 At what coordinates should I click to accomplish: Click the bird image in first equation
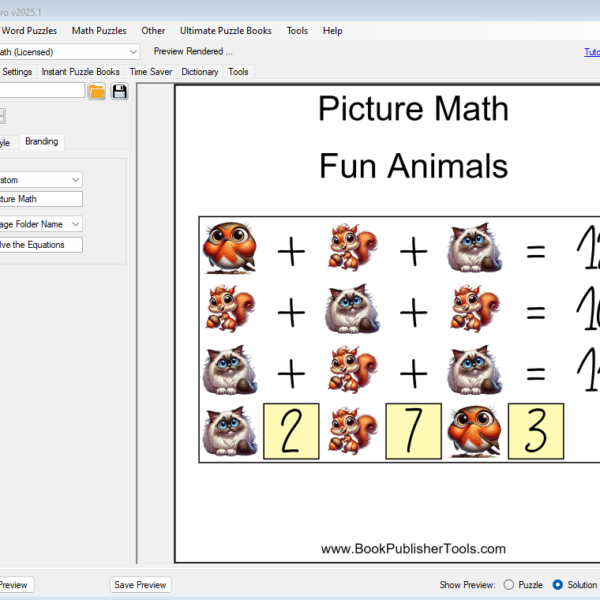(230, 249)
